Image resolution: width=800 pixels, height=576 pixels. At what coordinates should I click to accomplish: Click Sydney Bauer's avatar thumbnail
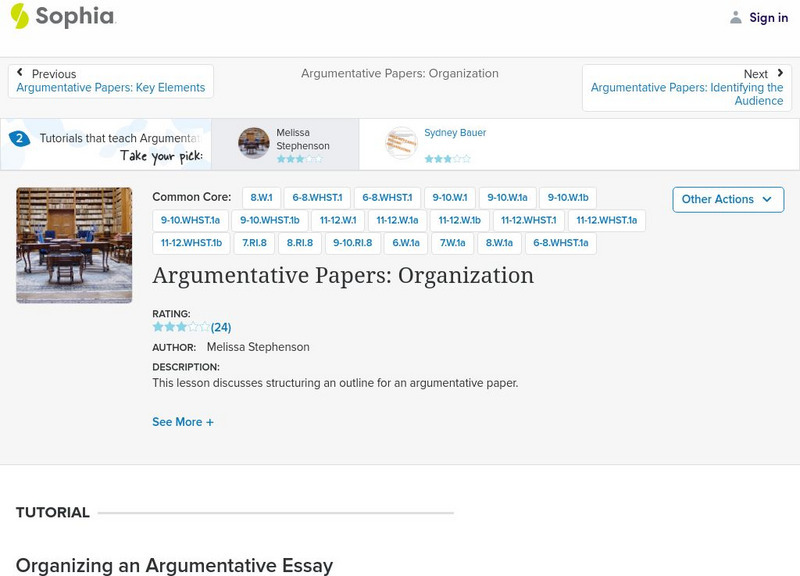click(401, 143)
